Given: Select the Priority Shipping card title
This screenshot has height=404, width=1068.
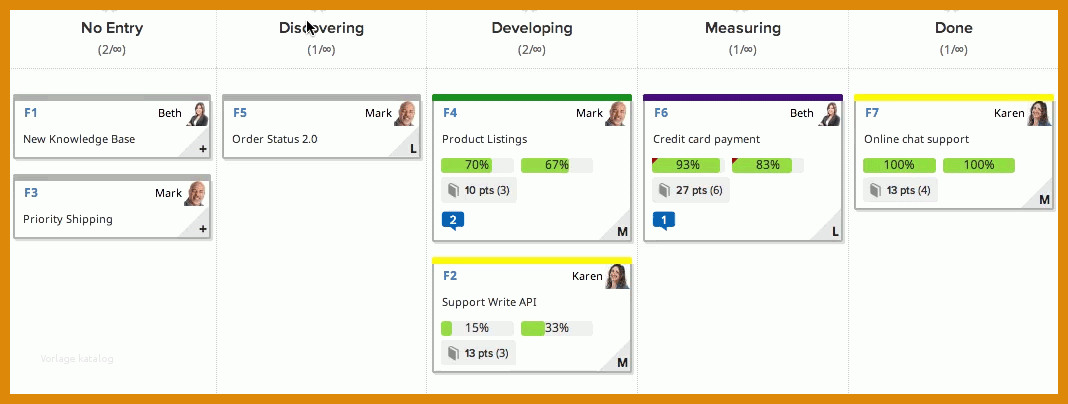Looking at the screenshot, I should point(68,219).
